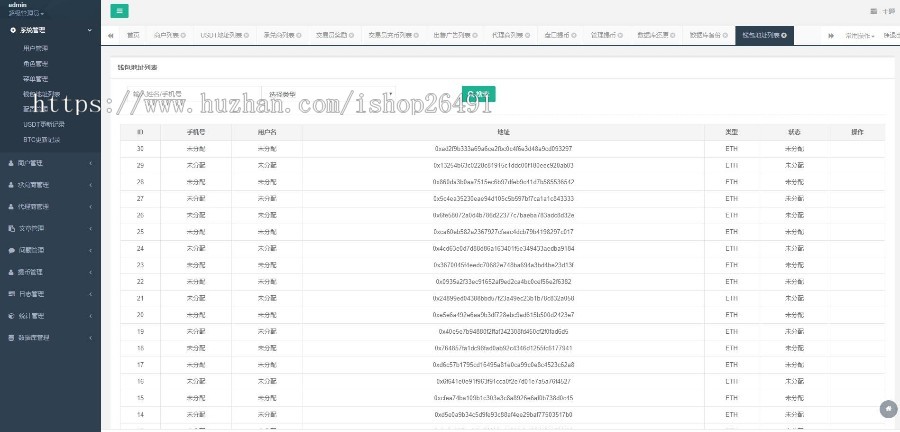Select the address cell in row 17

click(x=503, y=365)
